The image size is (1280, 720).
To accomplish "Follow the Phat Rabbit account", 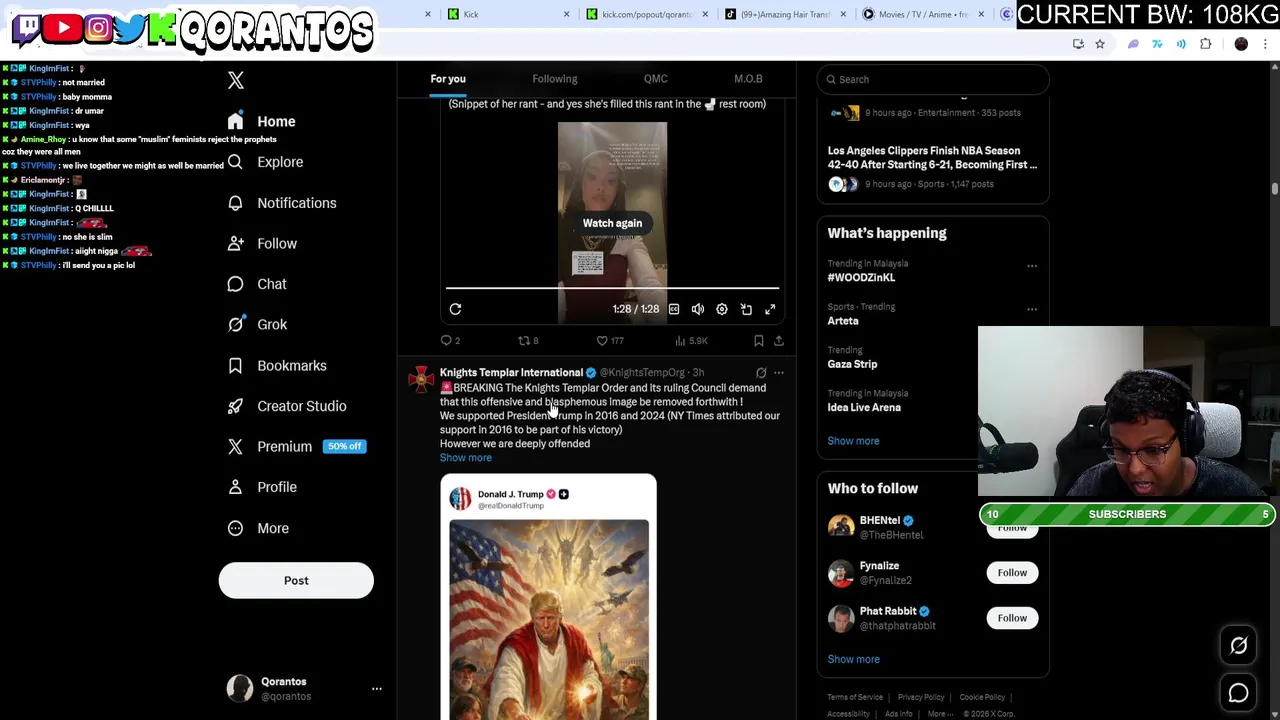I will tap(1012, 618).
